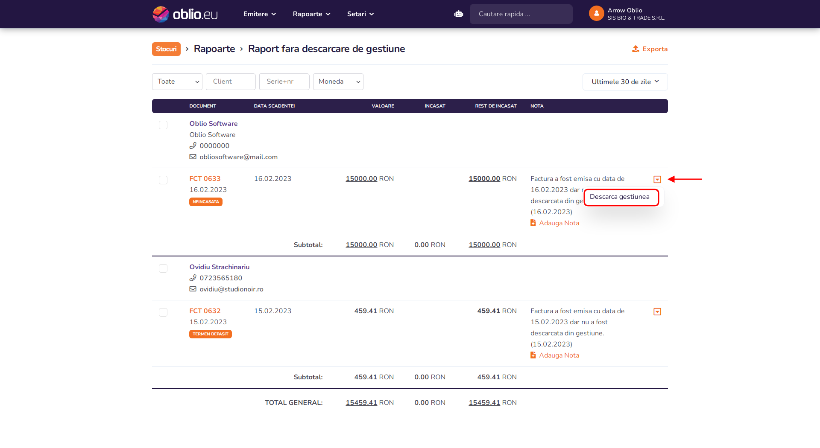Image resolution: width=820 pixels, height=448 pixels.
Task: Check the Oblio Software client checkbox
Action: [163, 125]
